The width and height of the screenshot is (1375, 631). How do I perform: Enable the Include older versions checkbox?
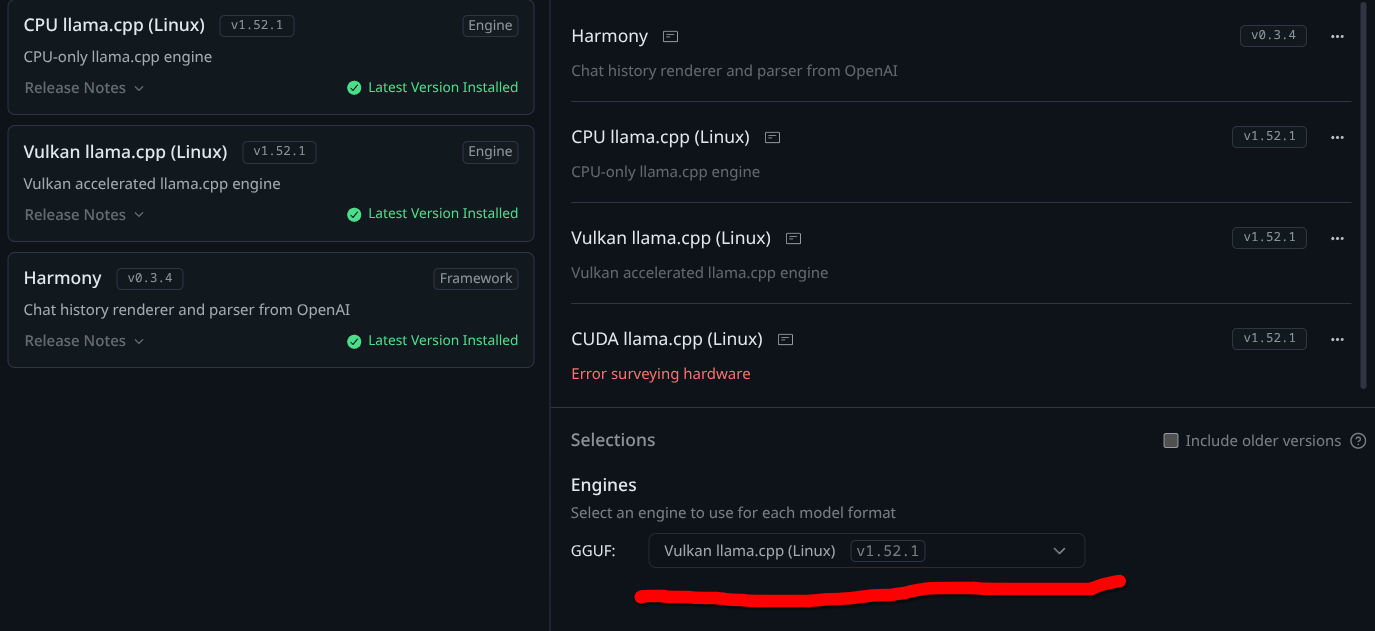1171,441
